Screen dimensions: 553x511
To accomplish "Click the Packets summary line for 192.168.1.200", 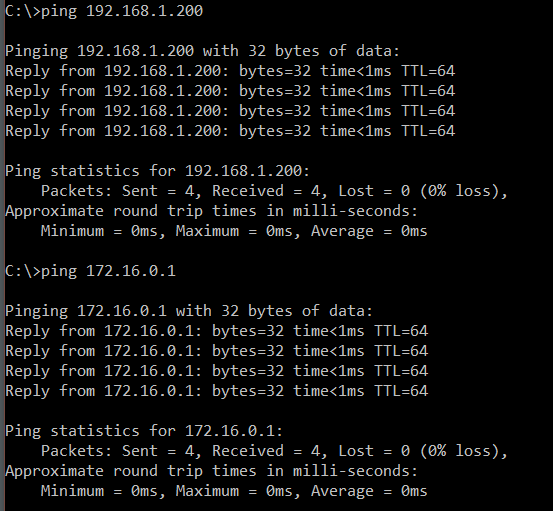I will 274,191.
